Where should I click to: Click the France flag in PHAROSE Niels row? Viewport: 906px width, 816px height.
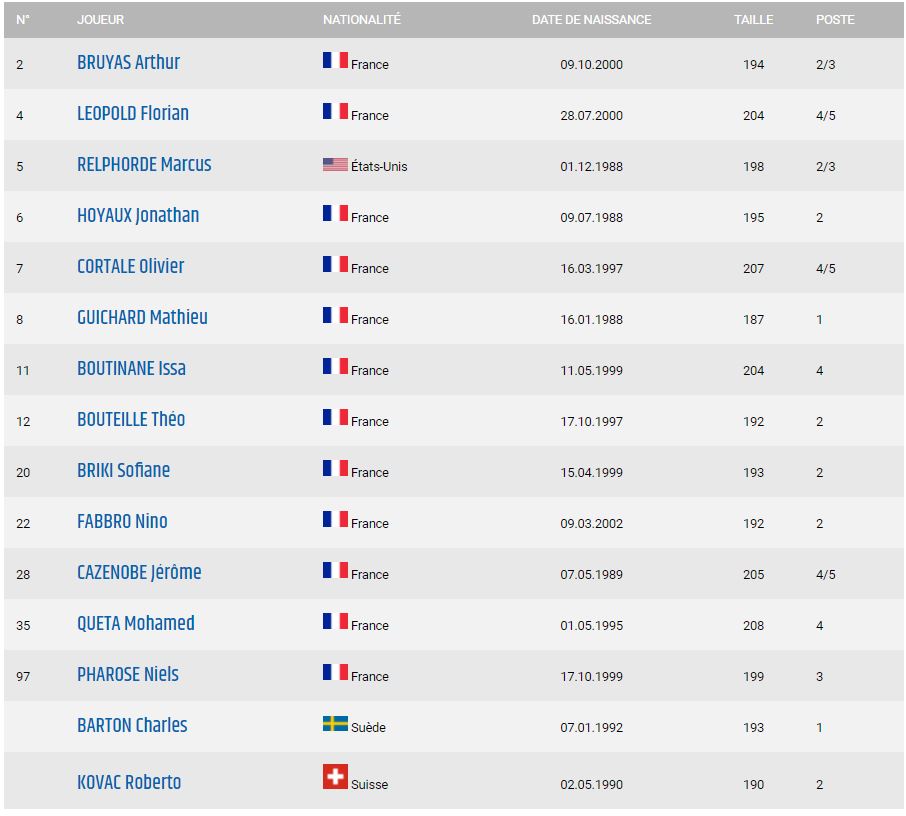(335, 672)
